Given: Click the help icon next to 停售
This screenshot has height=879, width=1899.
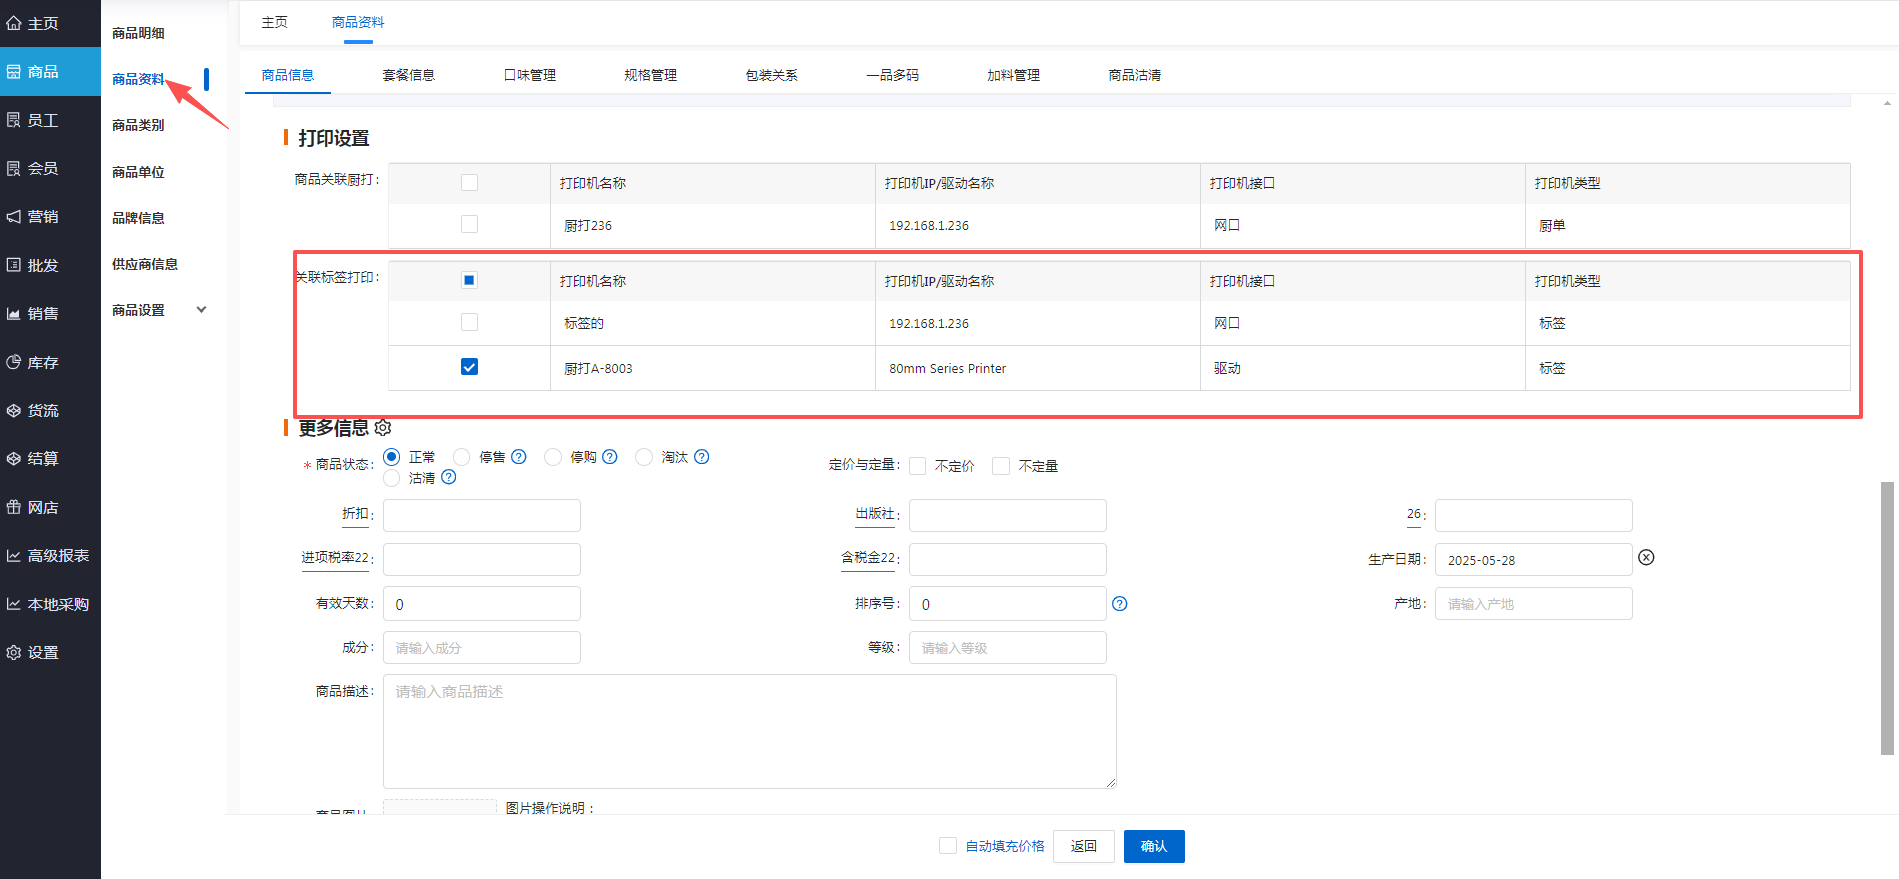Looking at the screenshot, I should (x=518, y=457).
